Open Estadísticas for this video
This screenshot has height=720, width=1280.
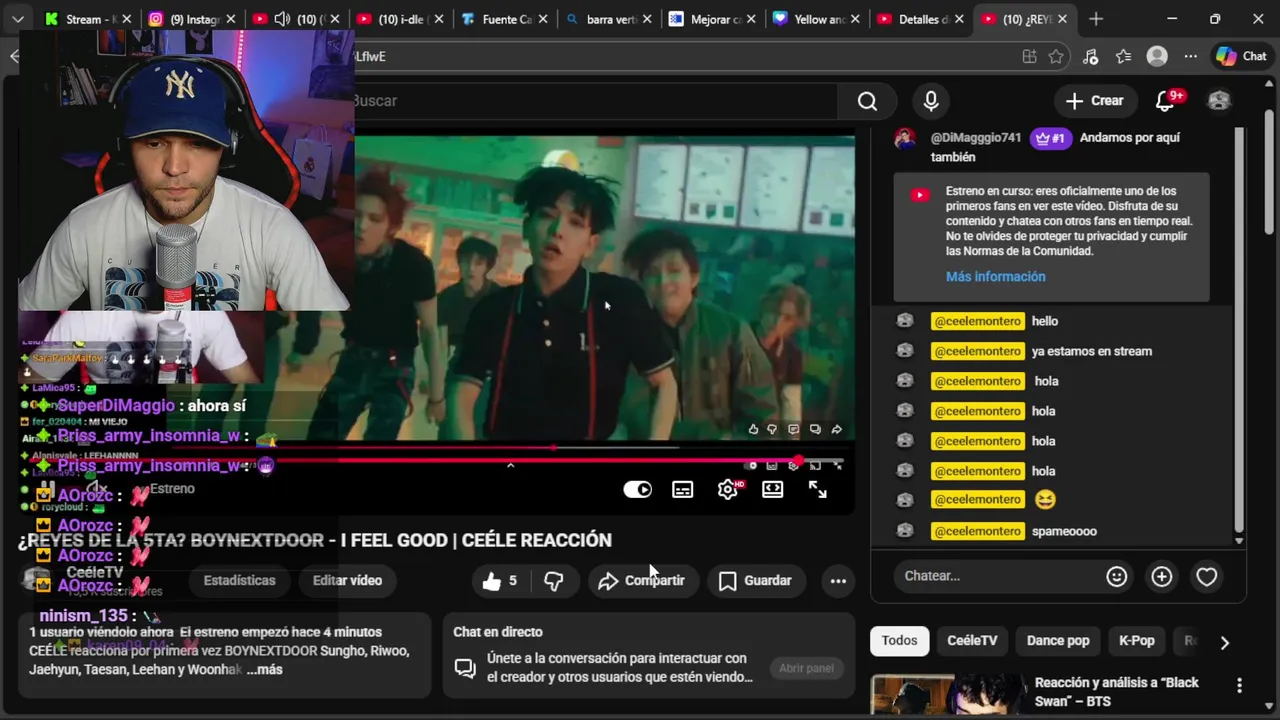[239, 580]
